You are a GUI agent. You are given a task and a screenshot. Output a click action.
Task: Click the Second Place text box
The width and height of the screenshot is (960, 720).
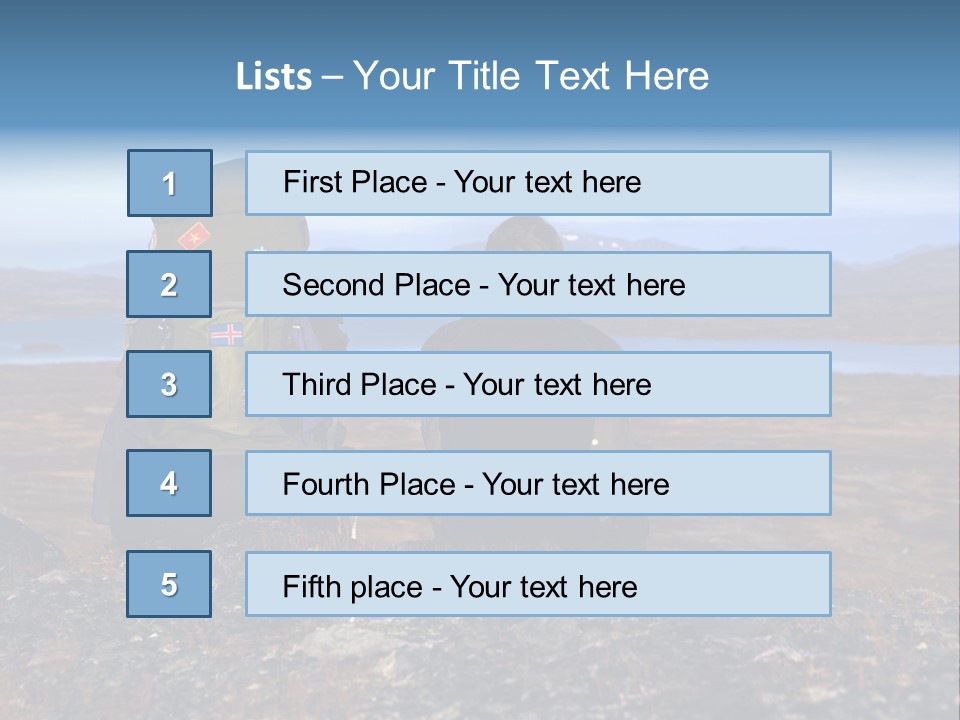pos(538,284)
